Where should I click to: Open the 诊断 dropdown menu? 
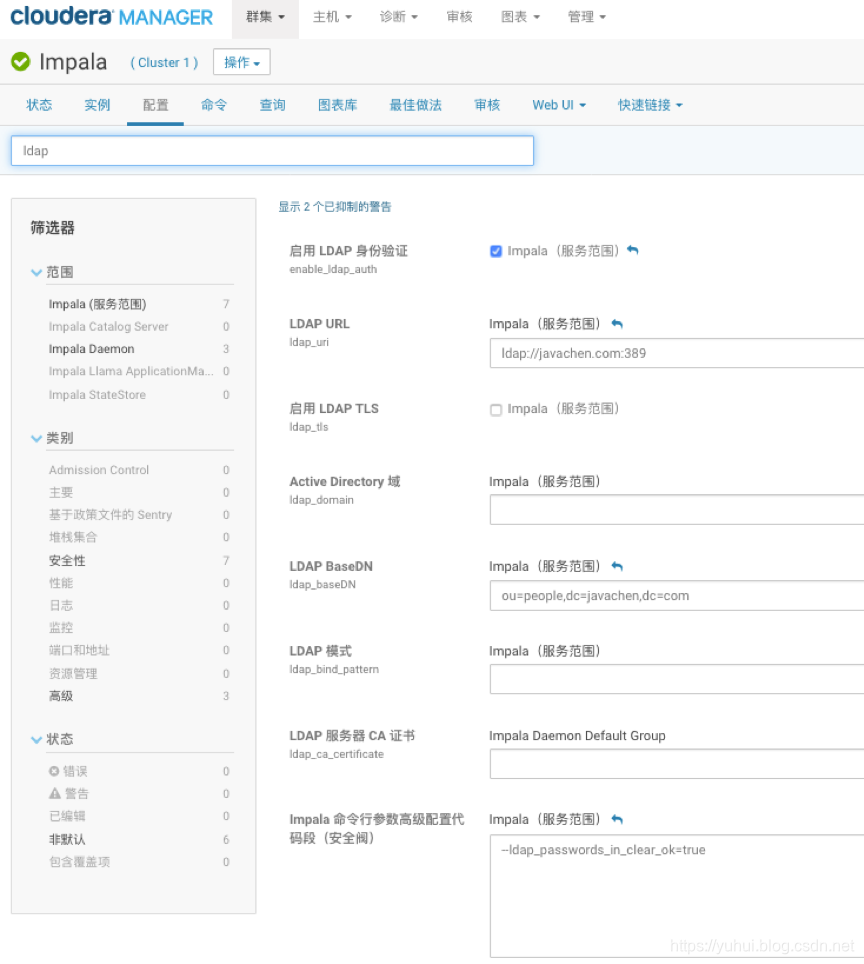(398, 17)
